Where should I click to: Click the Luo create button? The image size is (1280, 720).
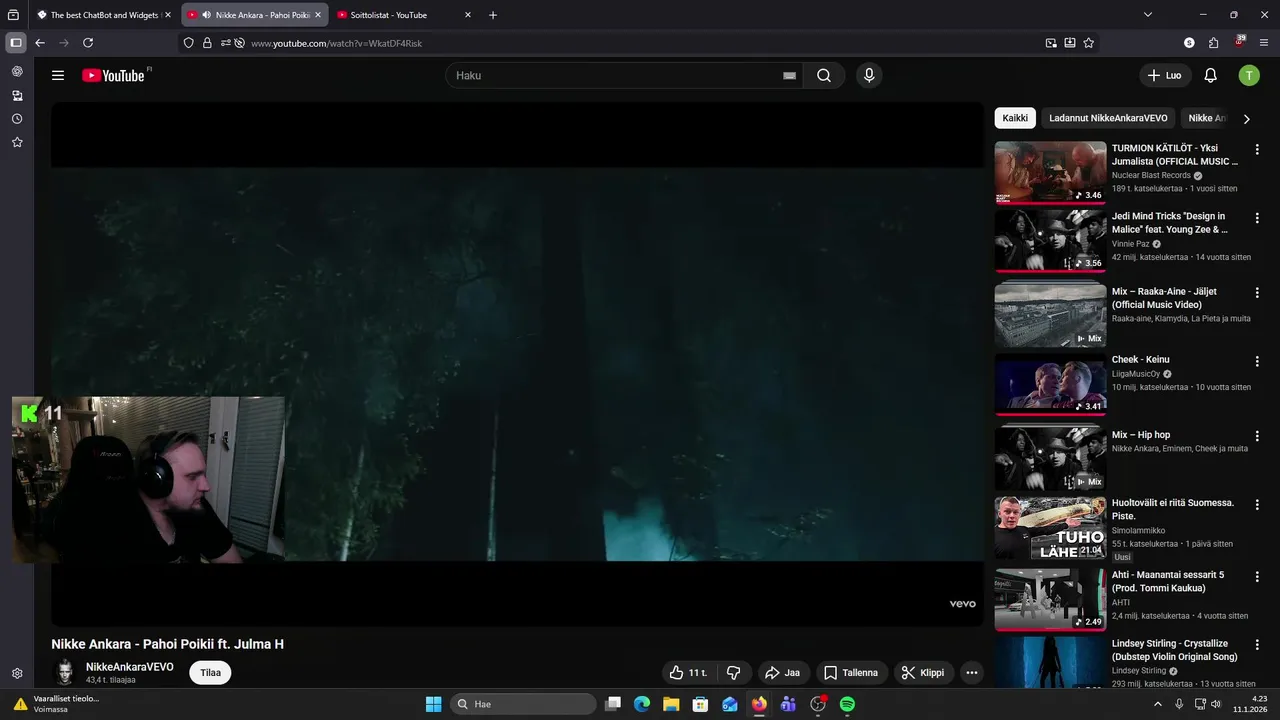(x=1166, y=75)
